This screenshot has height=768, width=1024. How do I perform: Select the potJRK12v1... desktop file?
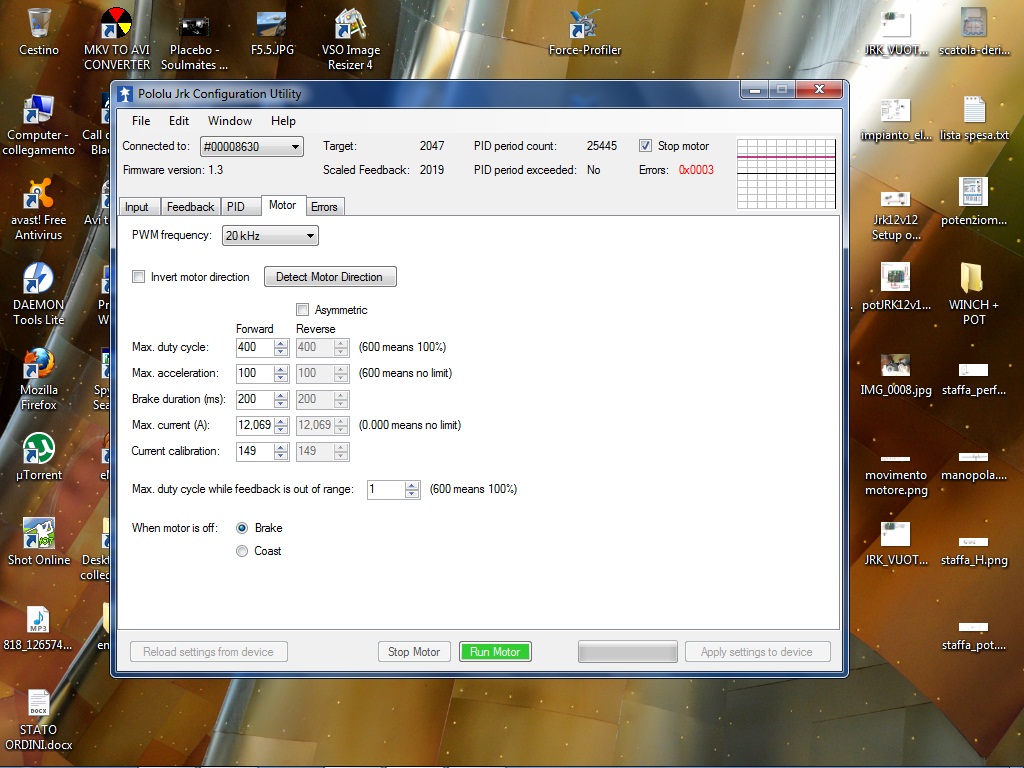click(896, 286)
